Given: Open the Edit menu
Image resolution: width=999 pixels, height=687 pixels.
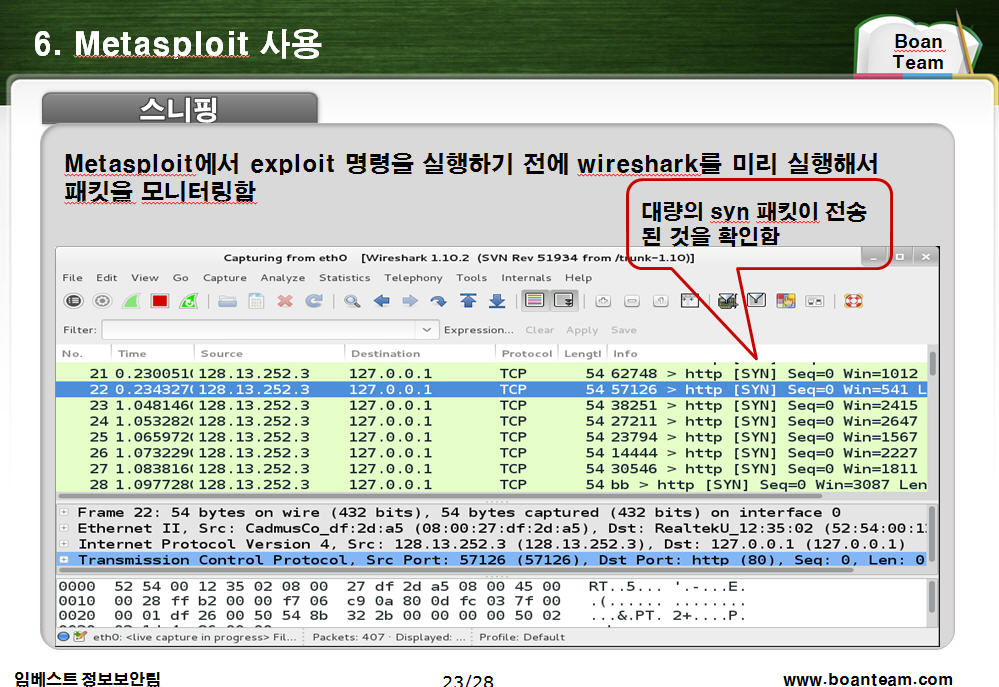Looking at the screenshot, I should pyautogui.click(x=106, y=278).
